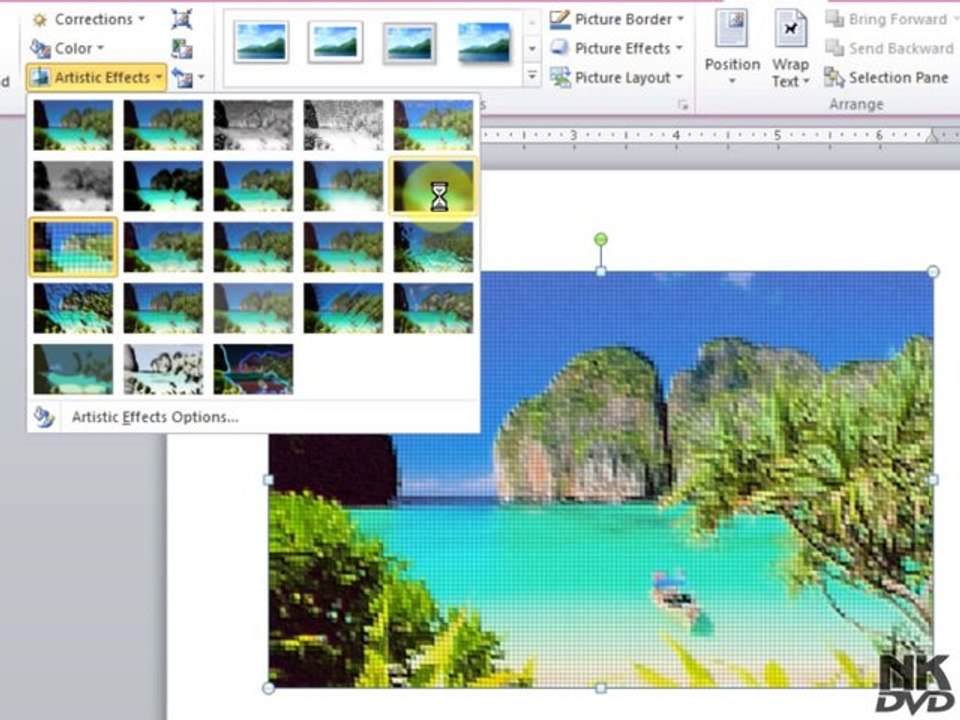This screenshot has width=960, height=720.
Task: Click the top-middle sizing handle of picture
Action: 601,271
